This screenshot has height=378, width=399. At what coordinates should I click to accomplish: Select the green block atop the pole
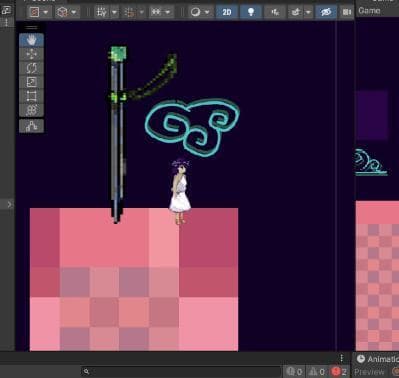point(118,53)
